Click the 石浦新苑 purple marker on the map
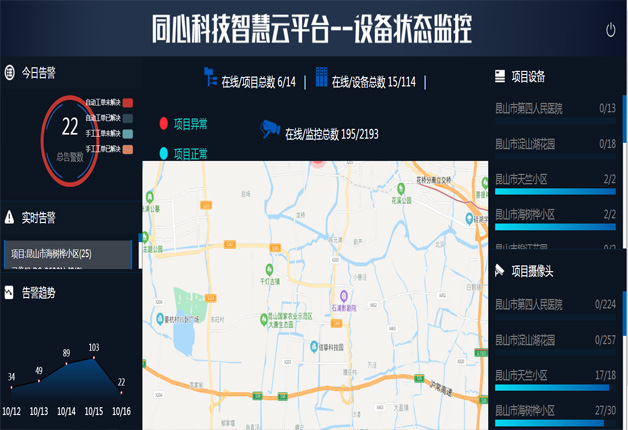The width and height of the screenshot is (628, 430). click(x=345, y=296)
